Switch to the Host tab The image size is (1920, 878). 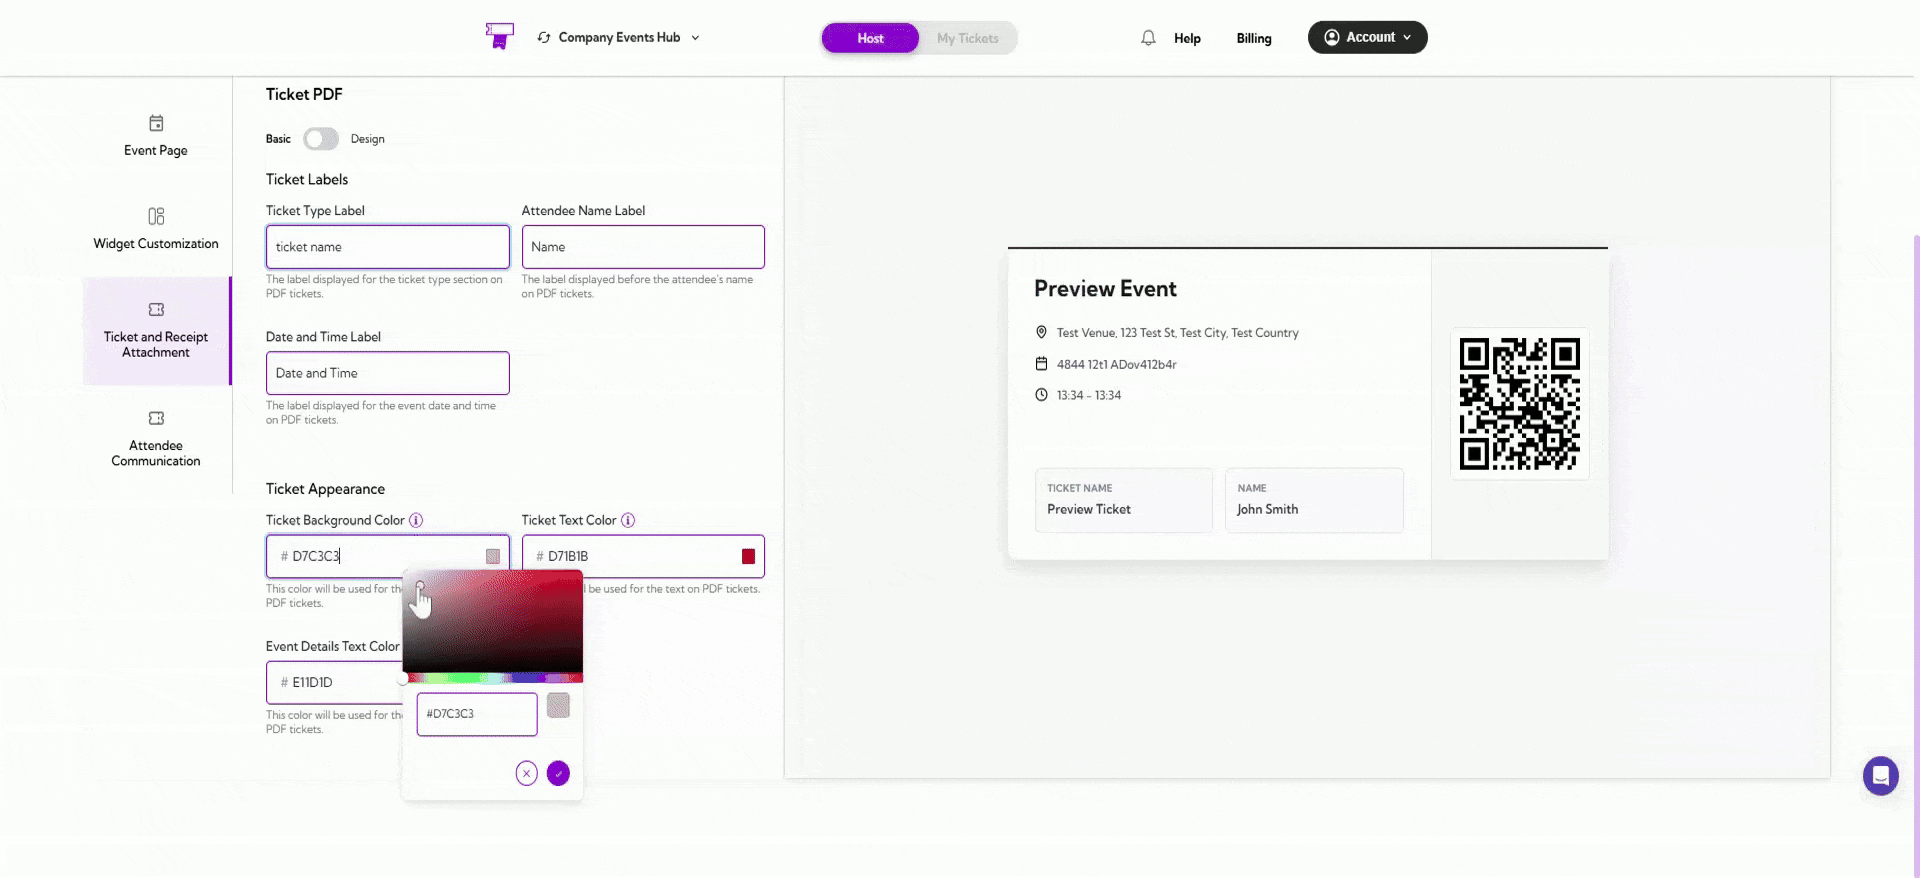pyautogui.click(x=870, y=38)
